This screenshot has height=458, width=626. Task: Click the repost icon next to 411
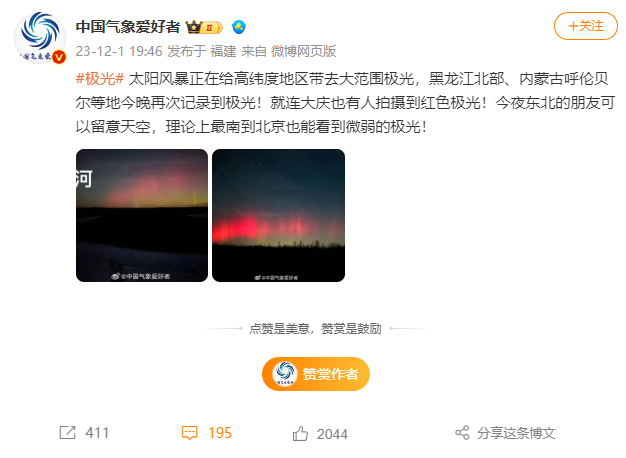(67, 433)
